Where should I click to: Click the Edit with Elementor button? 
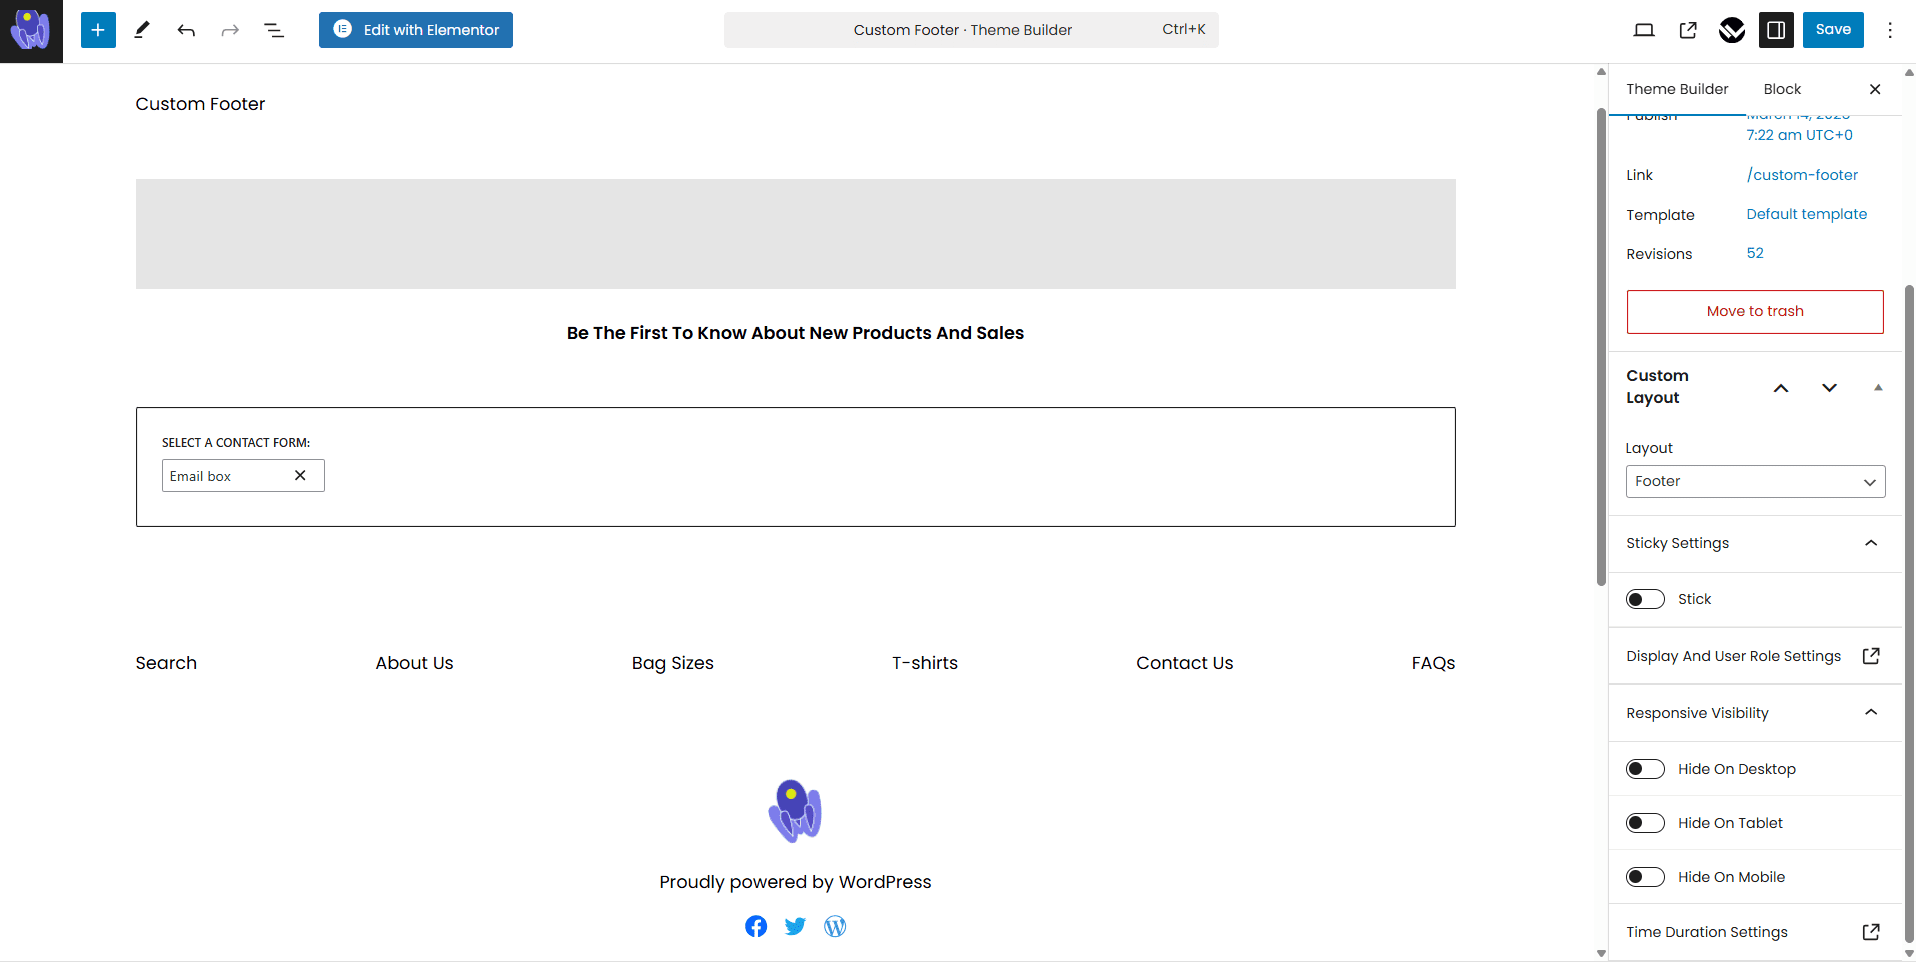[416, 30]
